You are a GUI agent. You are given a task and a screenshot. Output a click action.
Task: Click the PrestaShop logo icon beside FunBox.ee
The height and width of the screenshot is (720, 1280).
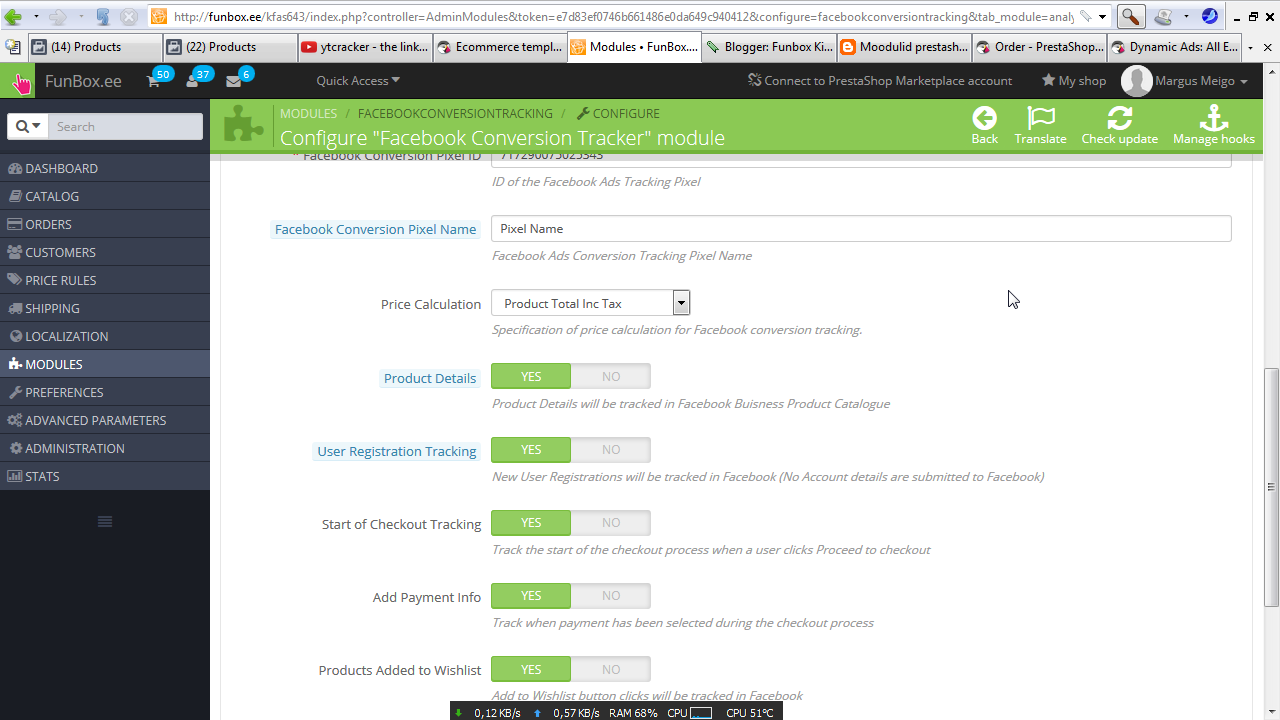[x=20, y=81]
